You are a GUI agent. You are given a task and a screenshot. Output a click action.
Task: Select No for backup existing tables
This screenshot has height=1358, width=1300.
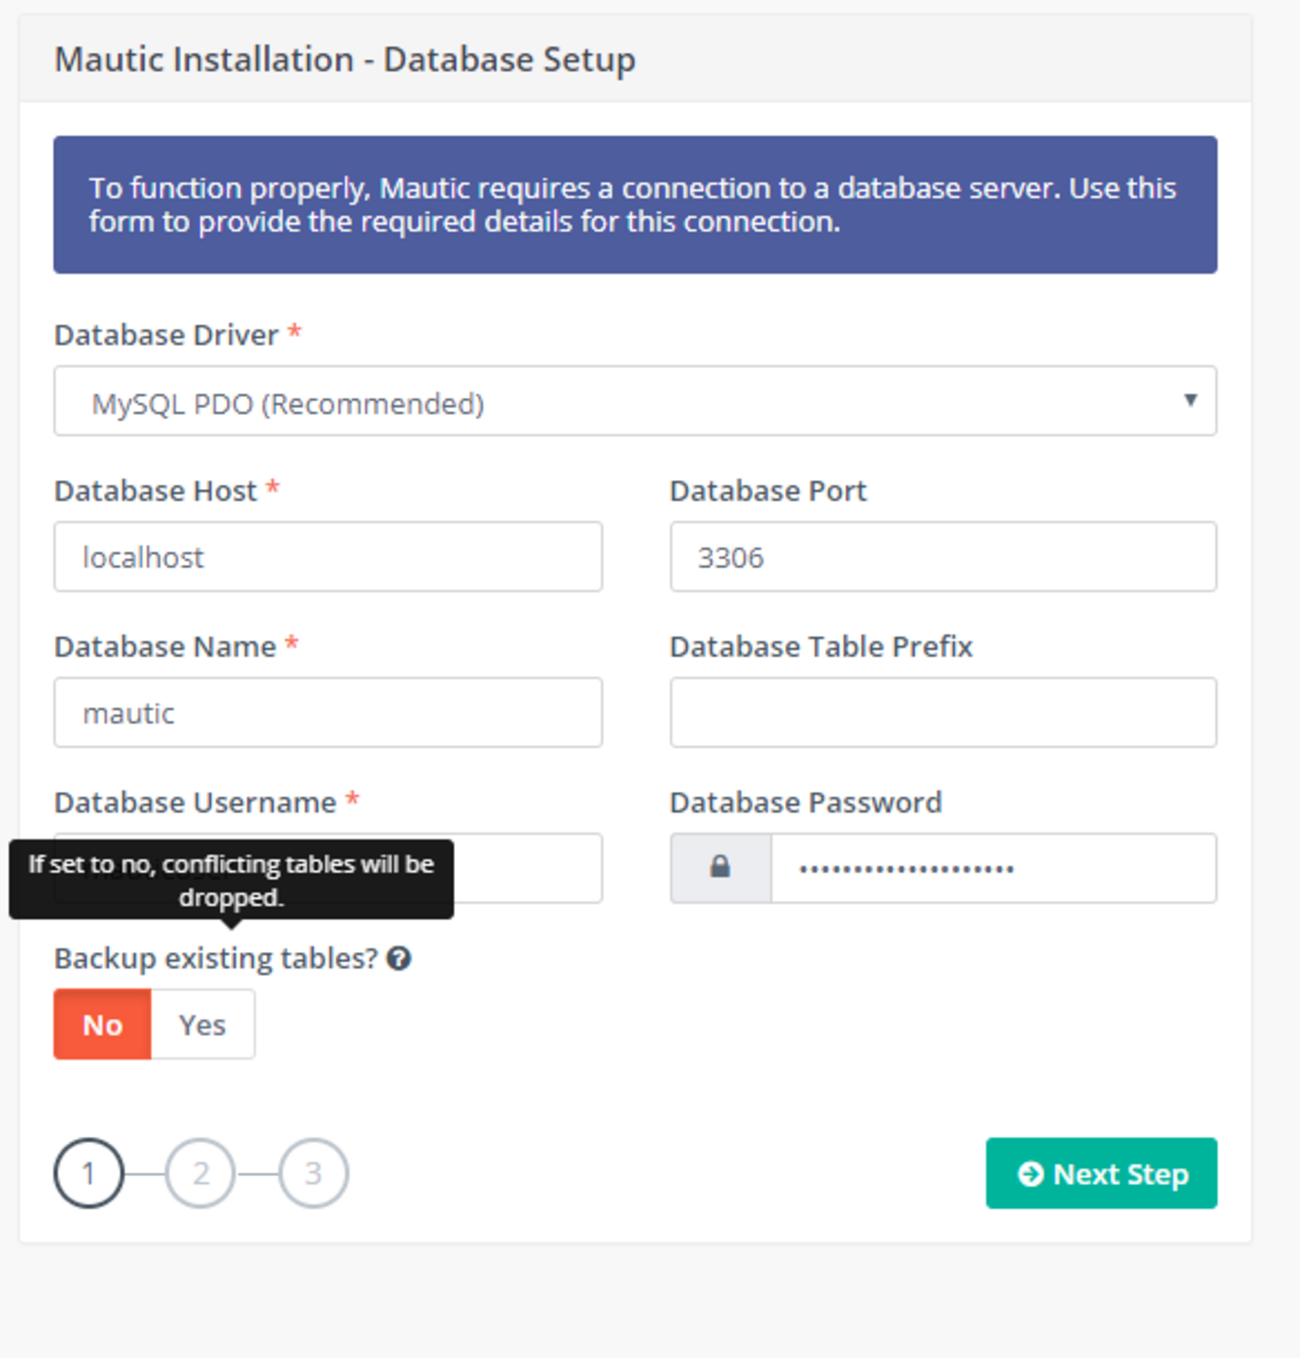(102, 1024)
